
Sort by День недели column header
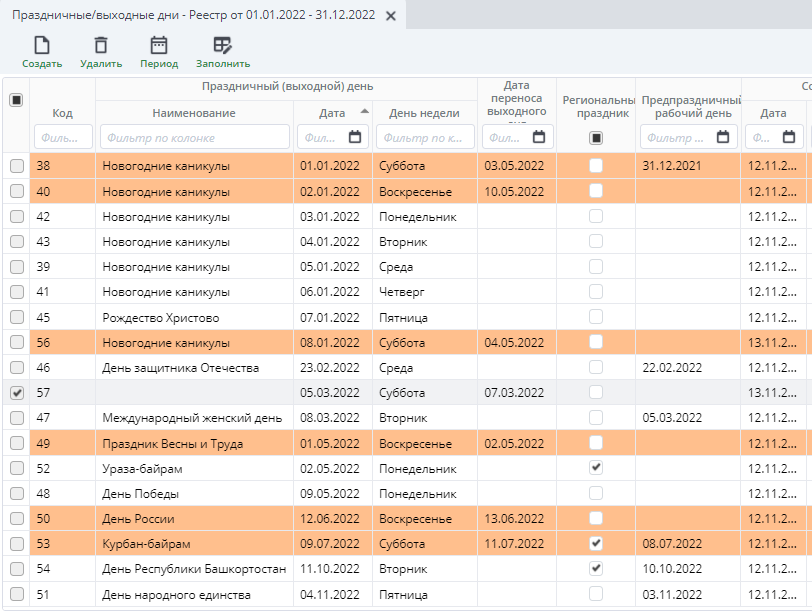[x=424, y=113]
